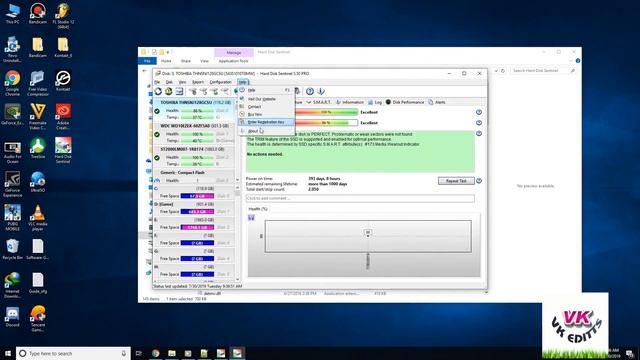Screen dimensions: 640x360
Task: Open the View ribbon tab in Explorer
Action: click(204, 61)
